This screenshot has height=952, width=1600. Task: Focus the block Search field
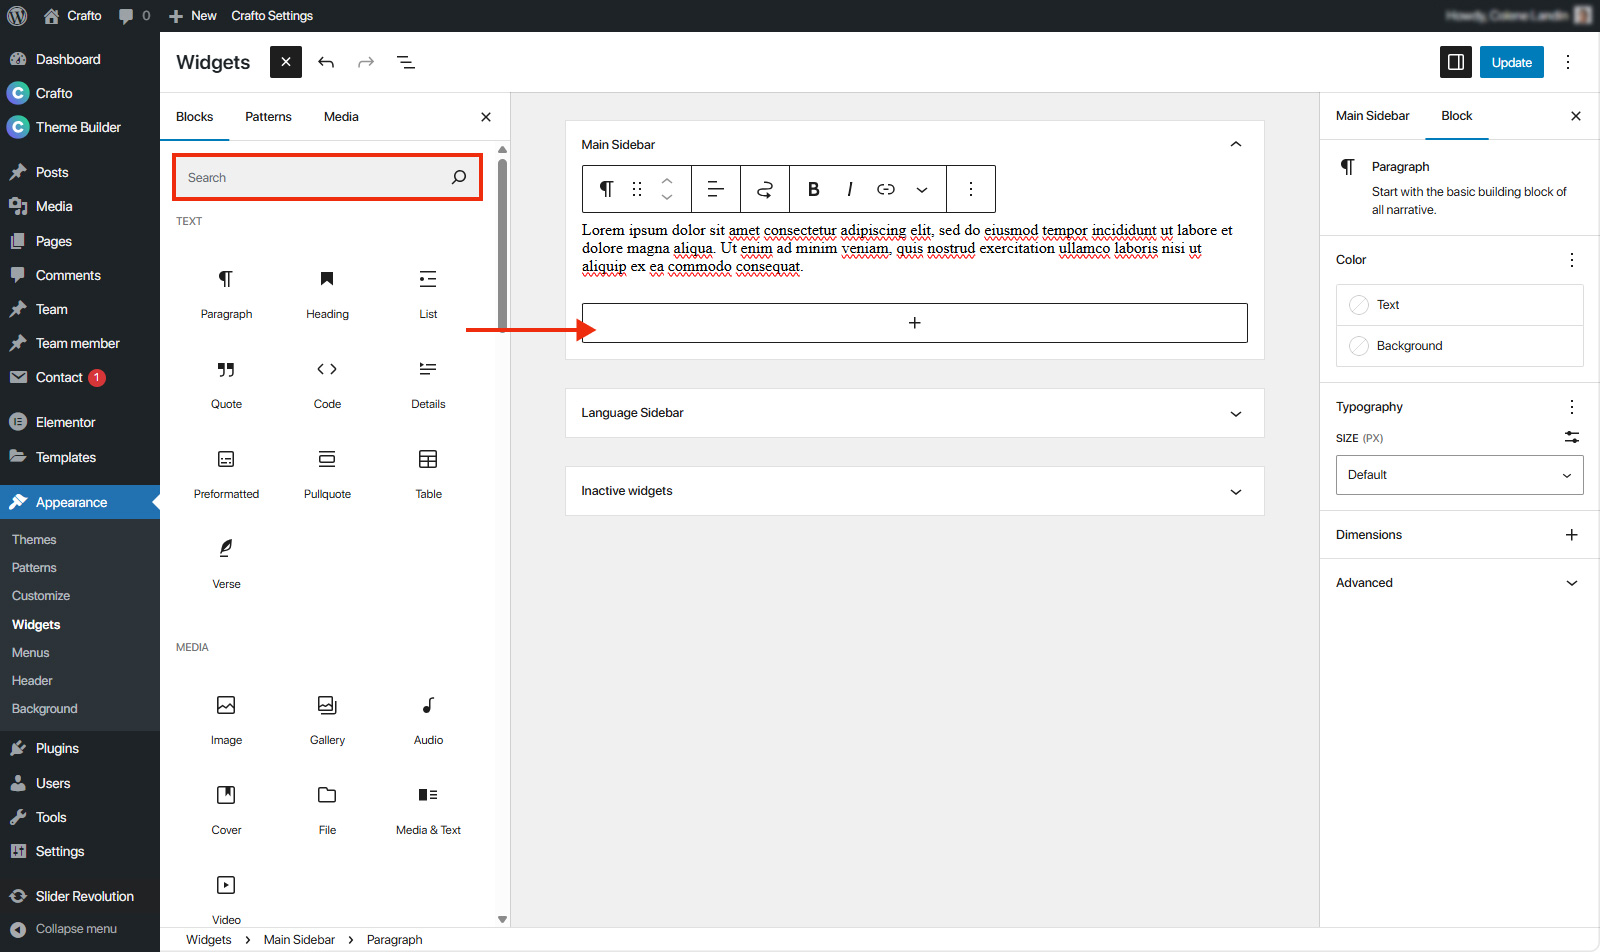327,177
